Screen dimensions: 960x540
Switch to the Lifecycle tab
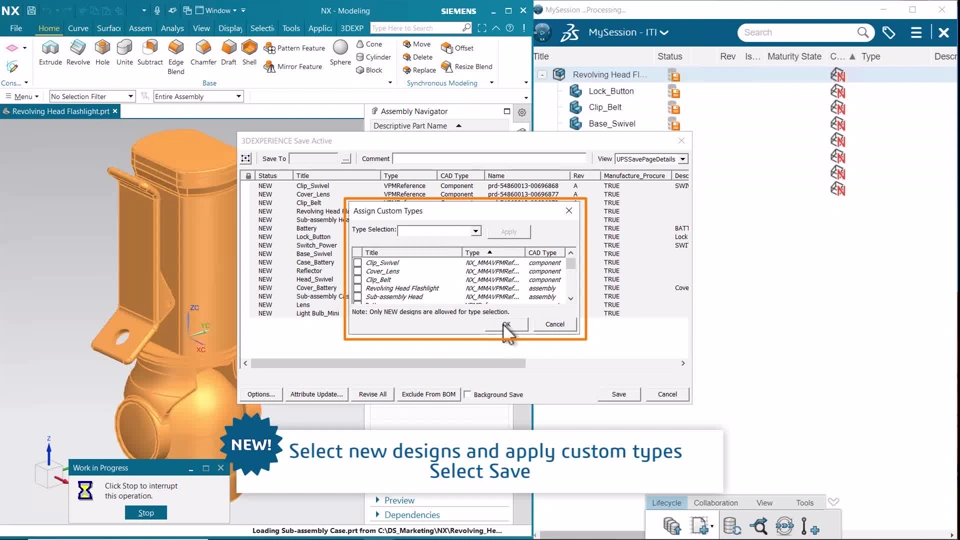pyautogui.click(x=666, y=503)
